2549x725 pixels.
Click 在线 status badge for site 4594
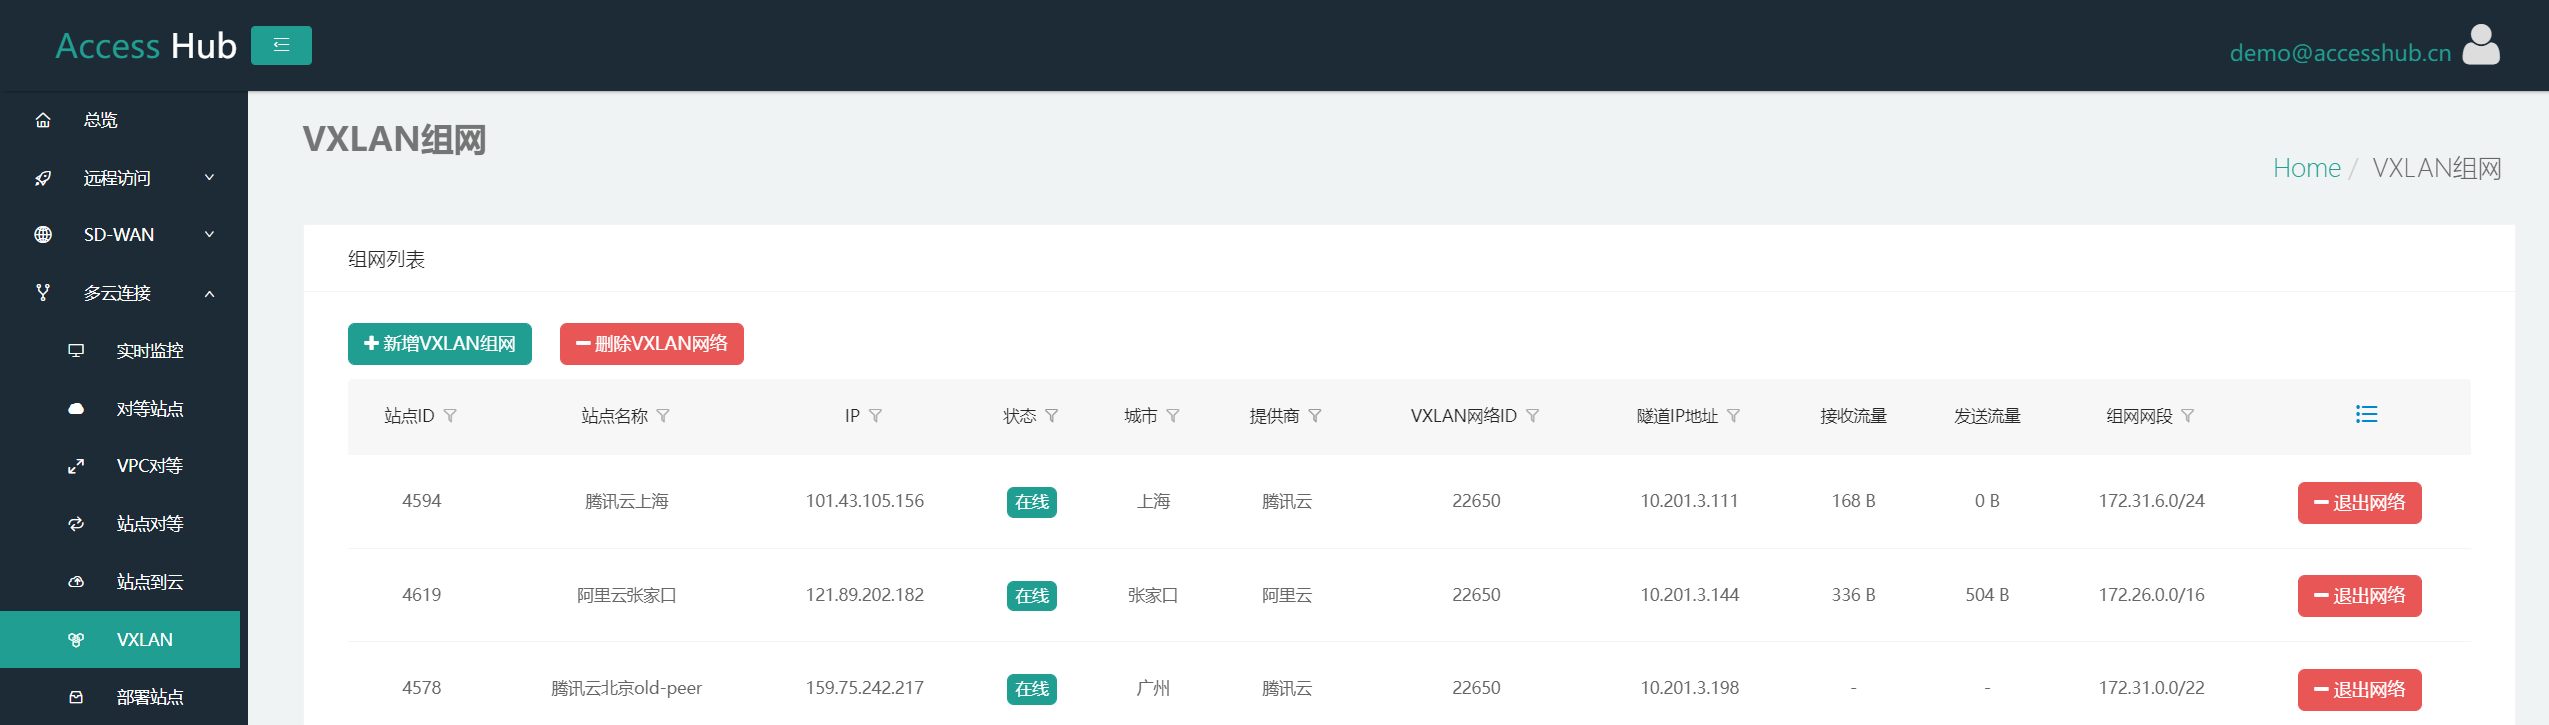pos(1032,502)
